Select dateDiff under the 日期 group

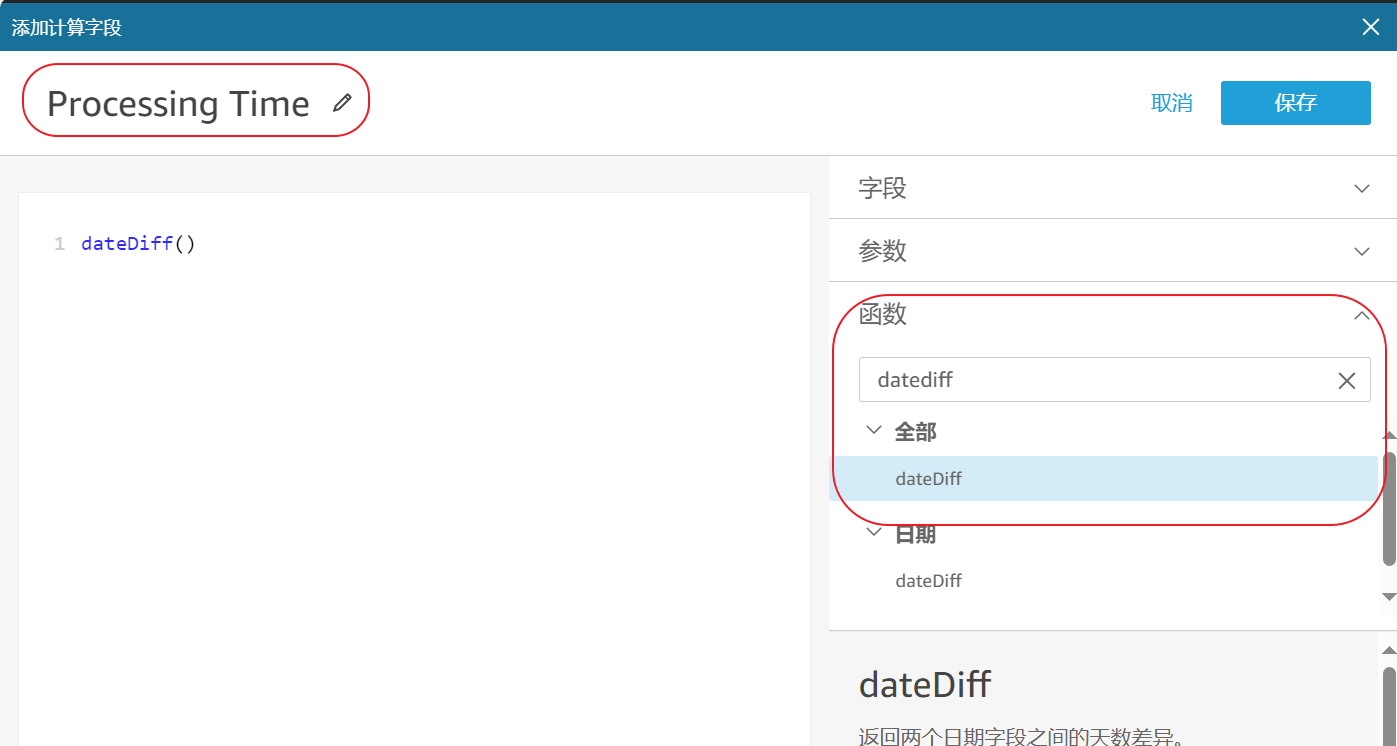[929, 581]
